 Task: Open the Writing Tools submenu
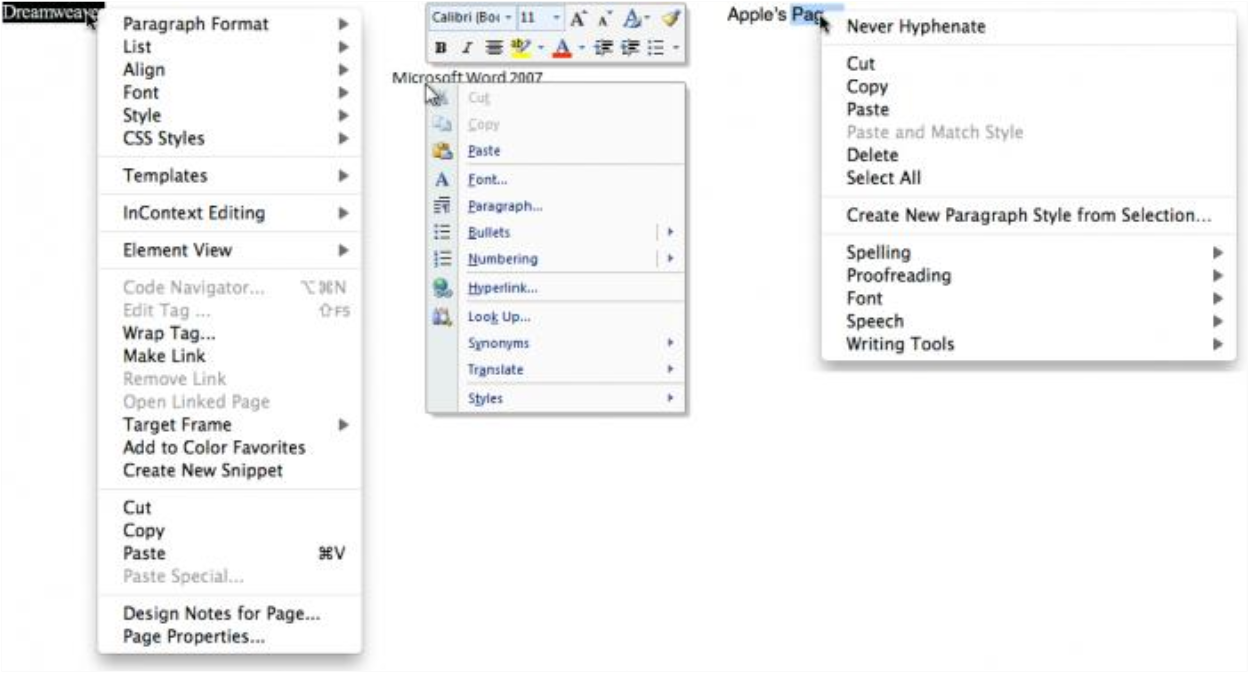[1029, 345]
